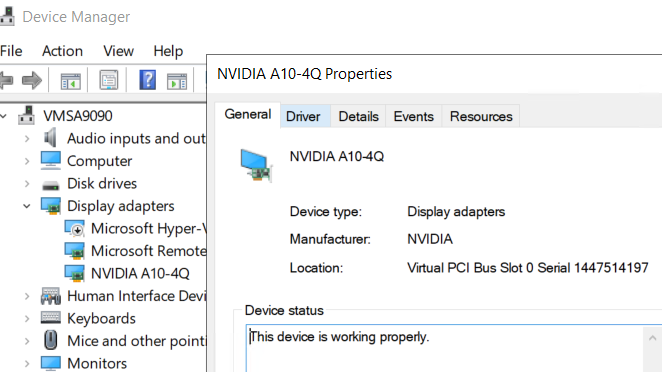Click the Manufacturer value NVIDIA
Image resolution: width=662 pixels, height=372 pixels.
coord(430,239)
